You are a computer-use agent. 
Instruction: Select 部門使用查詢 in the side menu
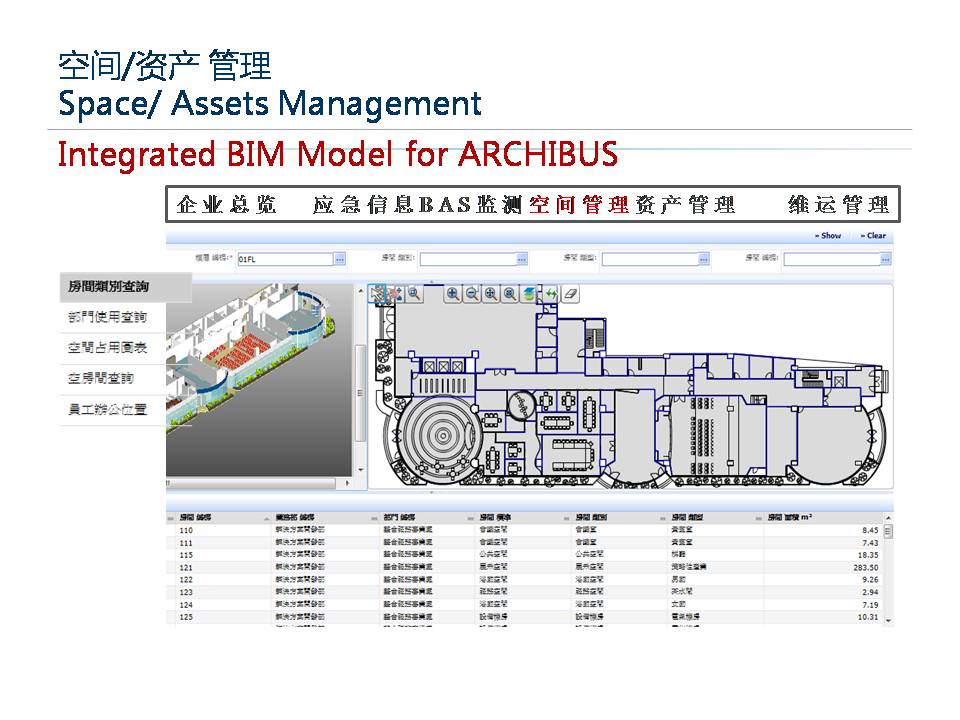[x=108, y=317]
